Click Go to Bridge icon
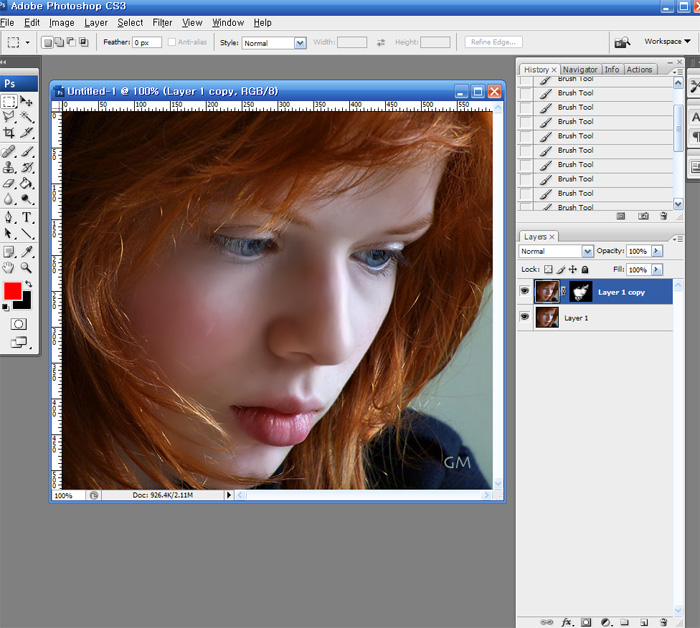This screenshot has height=628, width=700. (x=622, y=42)
